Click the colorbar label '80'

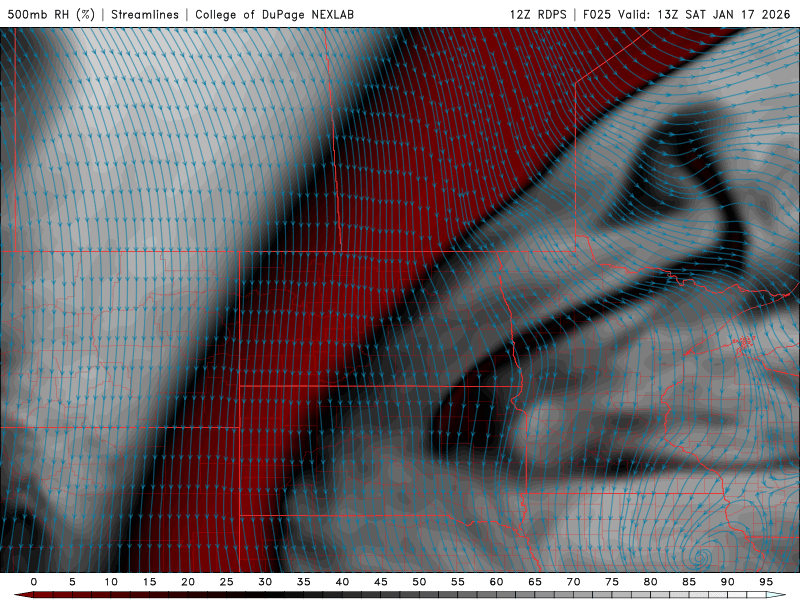tap(650, 582)
